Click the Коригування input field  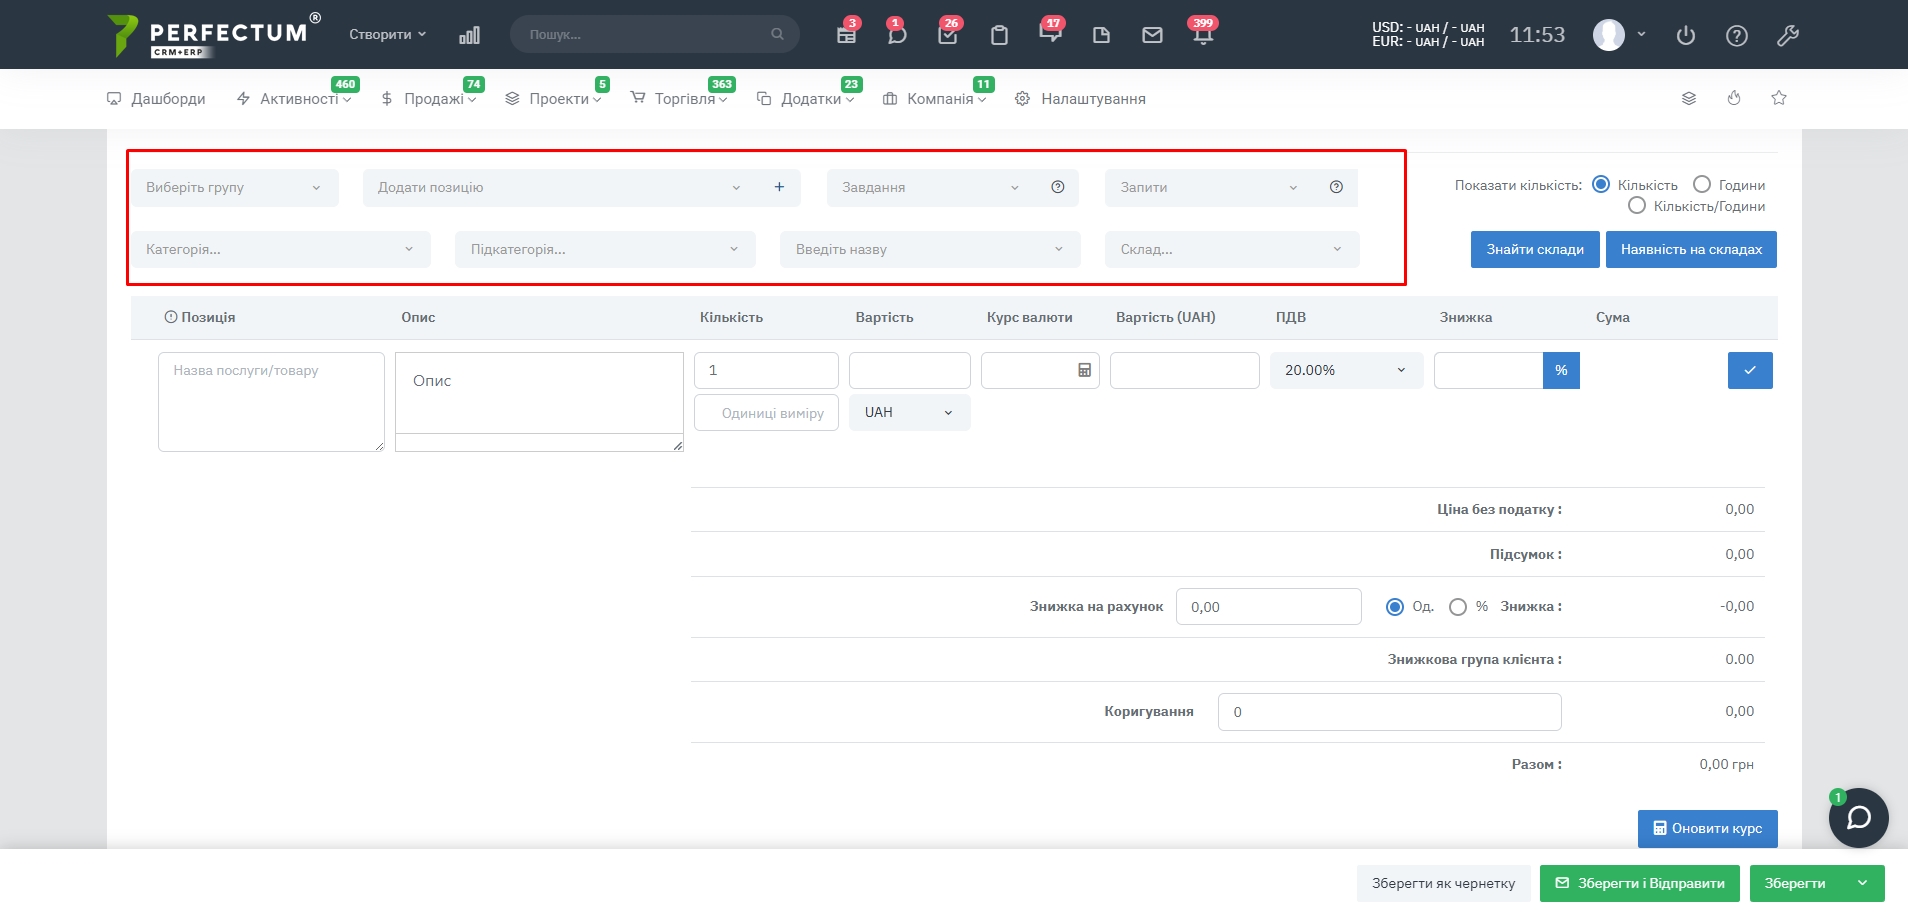click(1388, 712)
